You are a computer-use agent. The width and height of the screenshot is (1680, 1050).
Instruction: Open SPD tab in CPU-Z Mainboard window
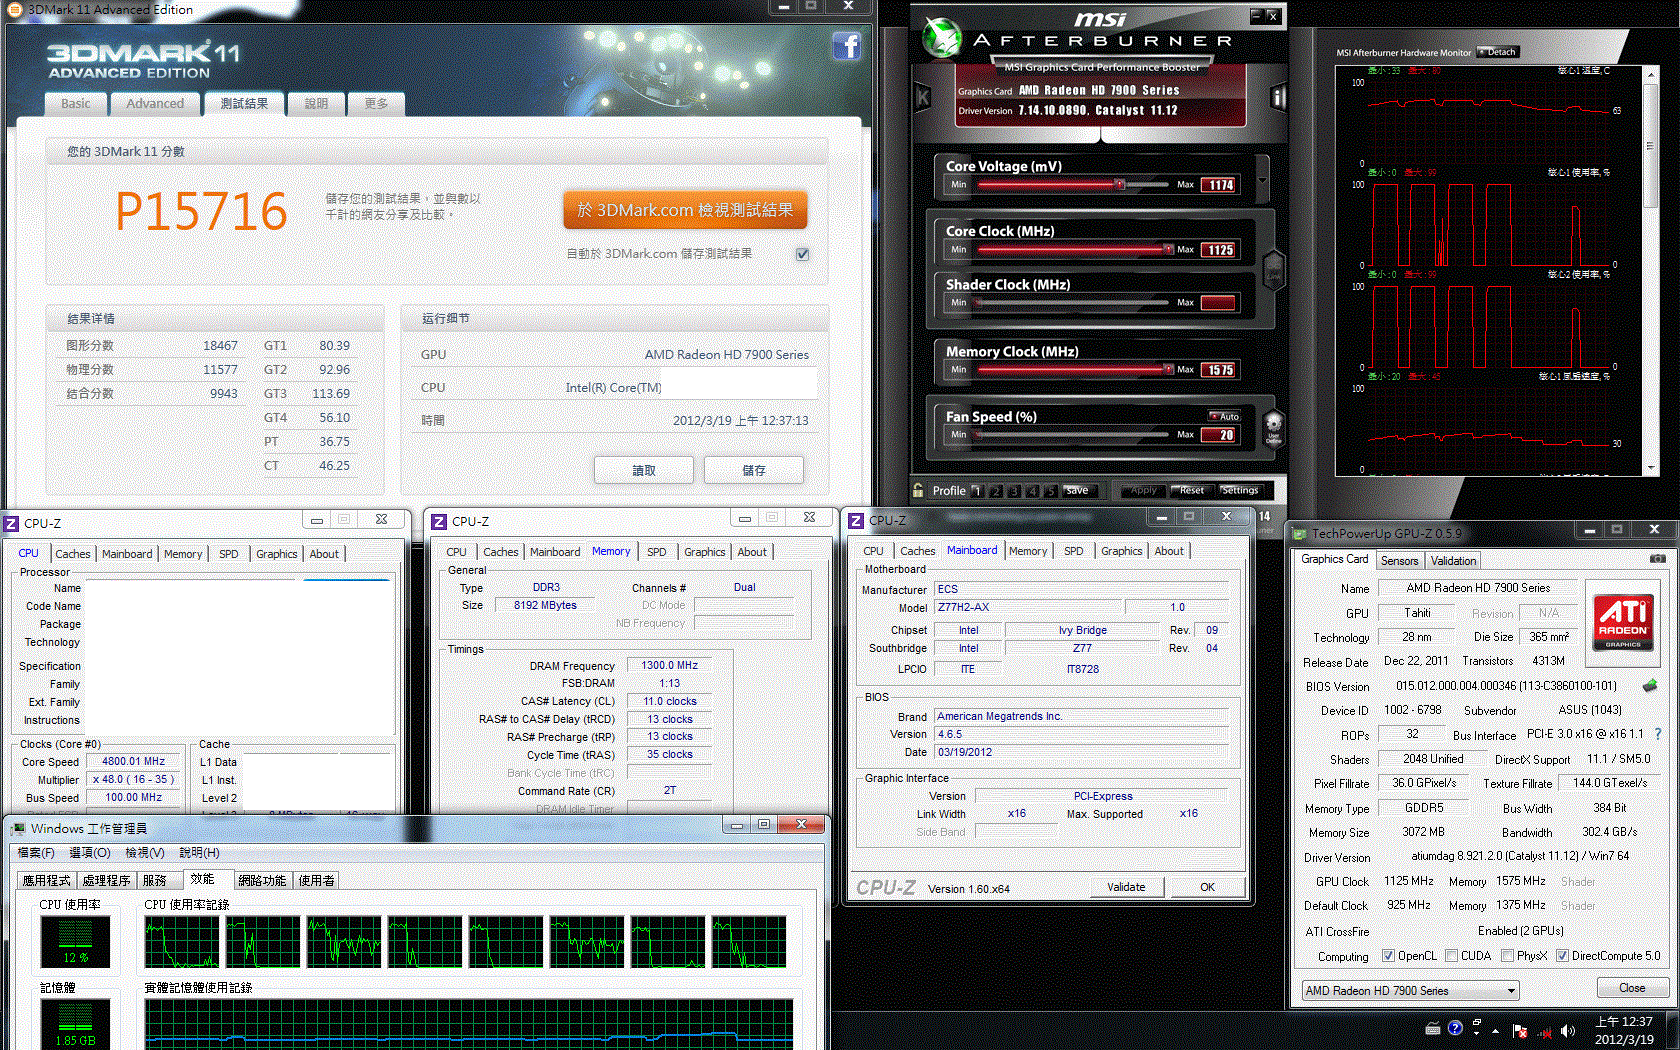coord(1073,551)
